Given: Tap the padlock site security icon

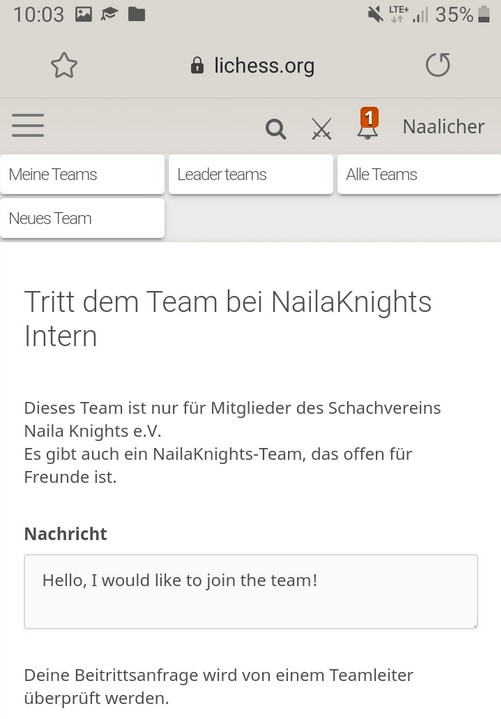Looking at the screenshot, I should [197, 66].
